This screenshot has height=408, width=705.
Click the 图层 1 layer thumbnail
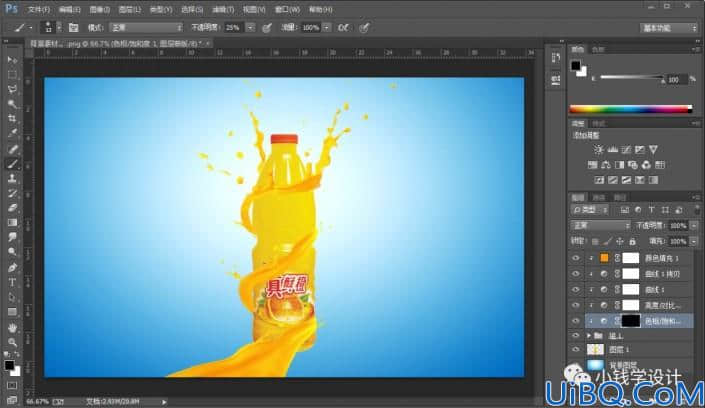tap(595, 350)
